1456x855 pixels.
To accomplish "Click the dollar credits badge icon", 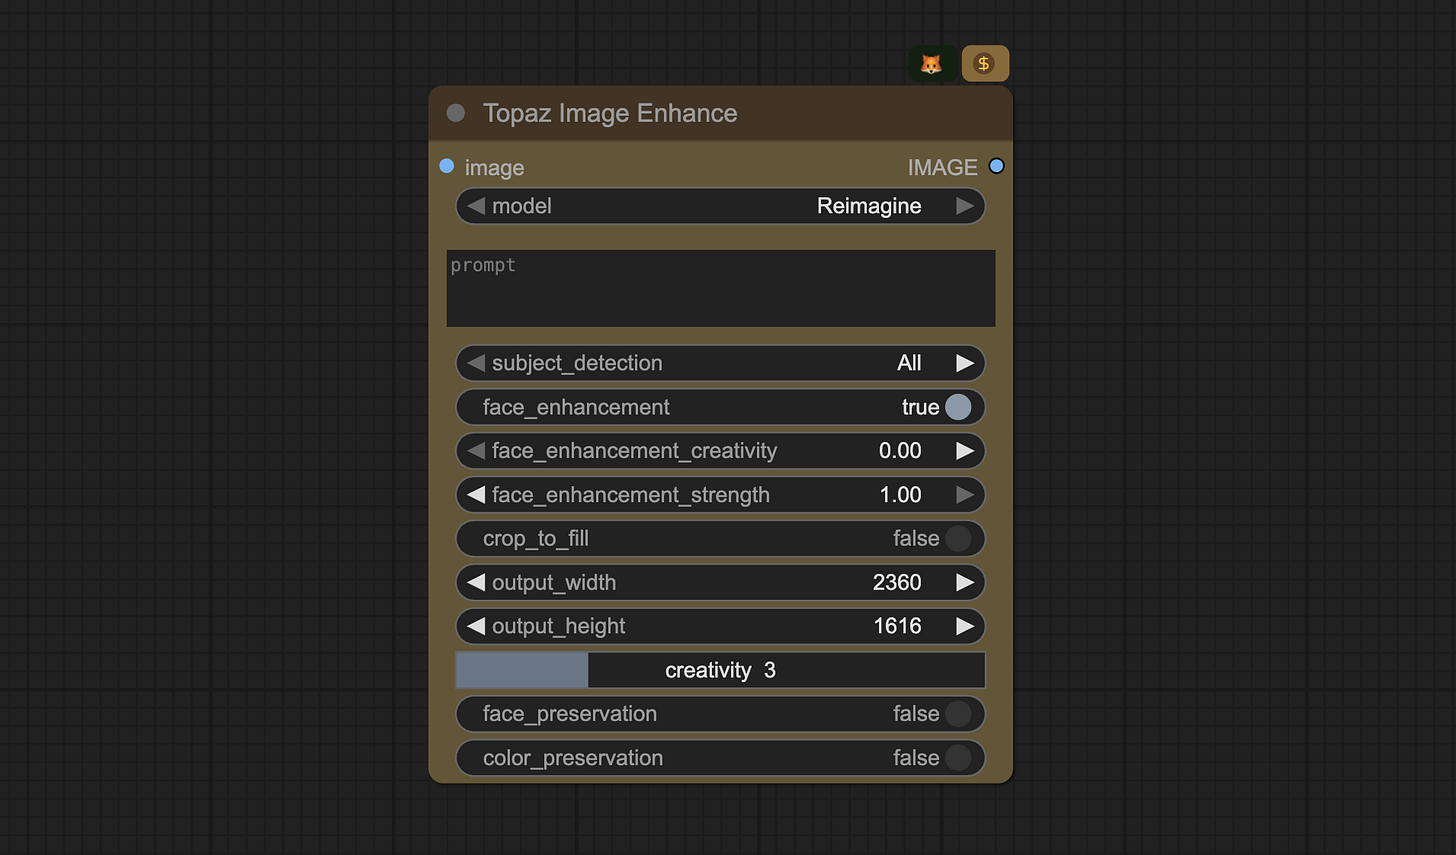I will (985, 64).
